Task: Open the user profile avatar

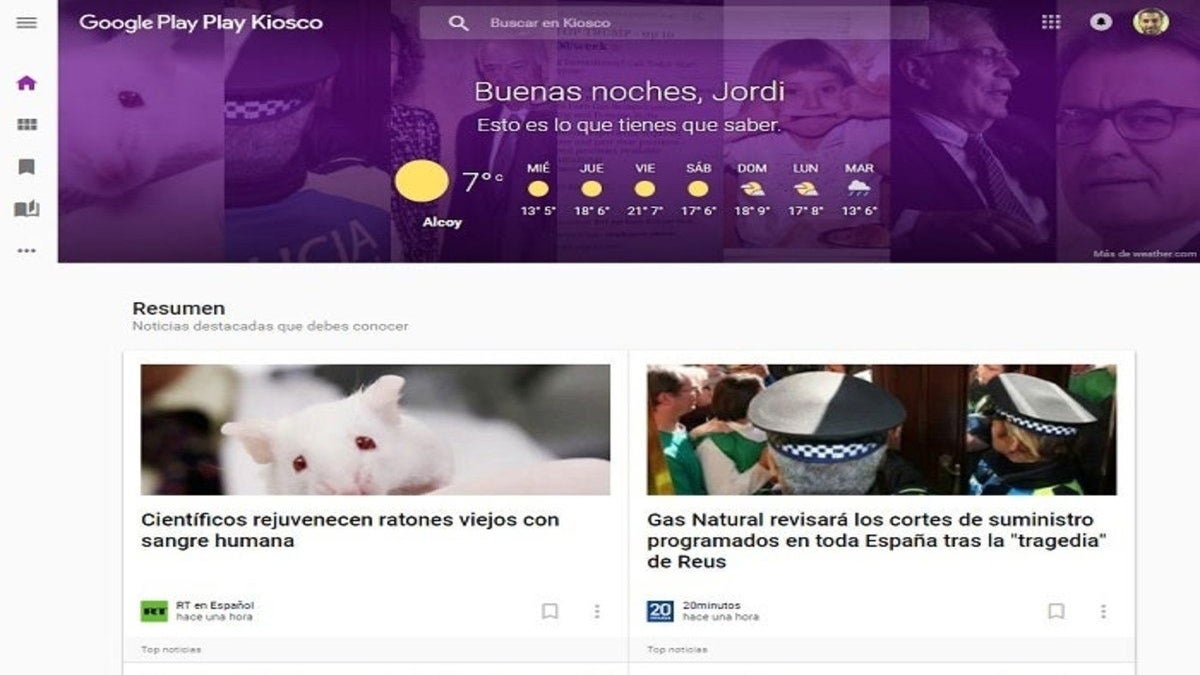Action: [1150, 22]
